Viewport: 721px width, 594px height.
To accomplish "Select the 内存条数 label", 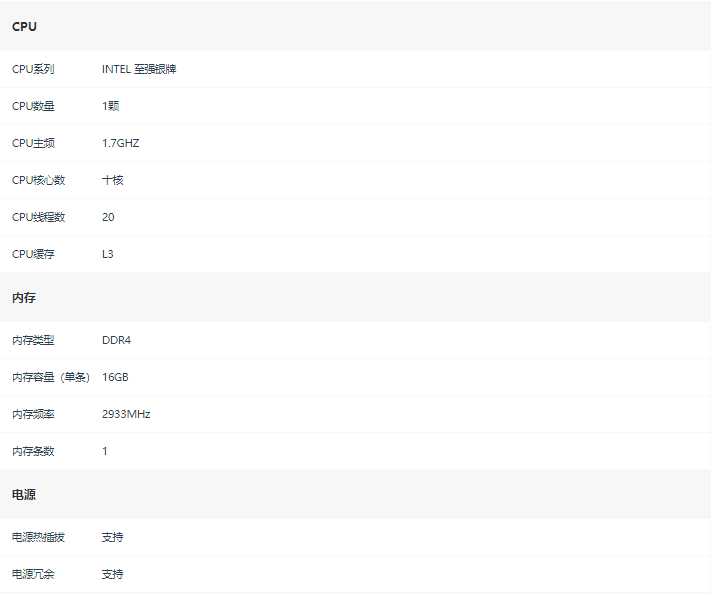I will tap(33, 451).
